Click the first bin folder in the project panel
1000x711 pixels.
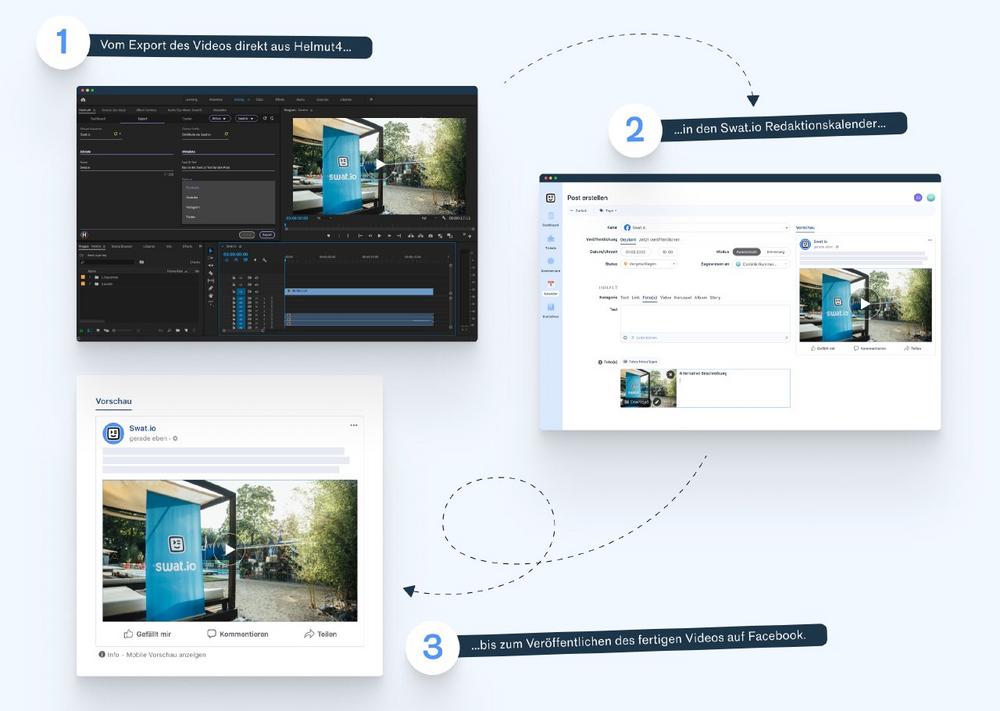[x=97, y=277]
